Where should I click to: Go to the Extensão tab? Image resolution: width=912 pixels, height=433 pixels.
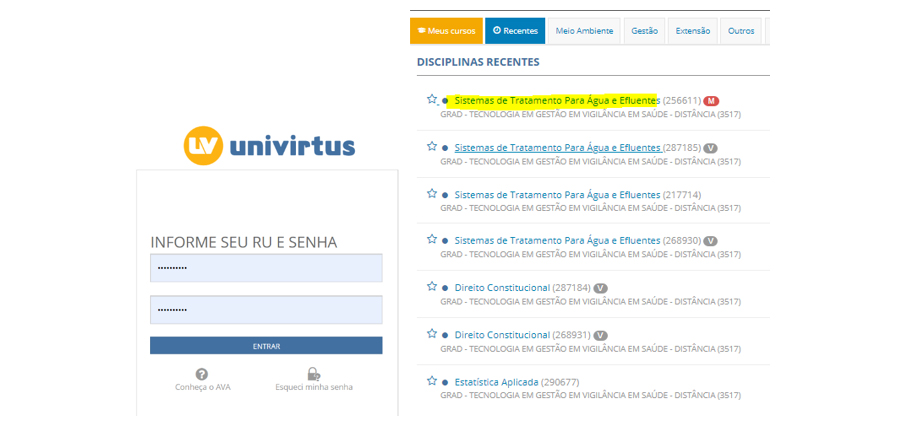pyautogui.click(x=692, y=31)
